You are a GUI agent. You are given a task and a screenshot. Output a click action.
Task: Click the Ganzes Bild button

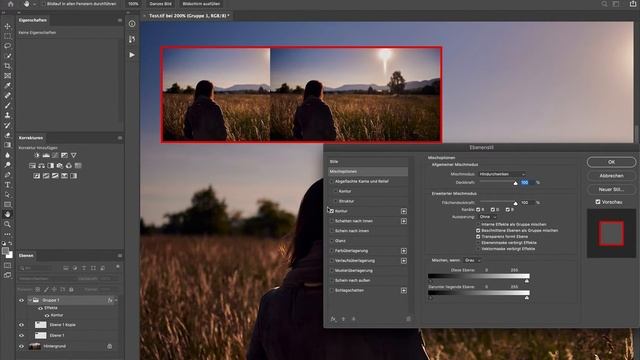pos(160,4)
